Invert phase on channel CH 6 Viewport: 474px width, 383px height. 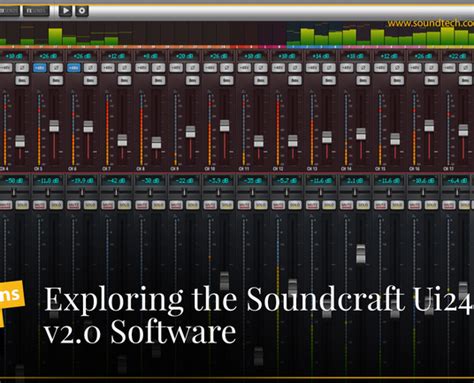point(90,68)
